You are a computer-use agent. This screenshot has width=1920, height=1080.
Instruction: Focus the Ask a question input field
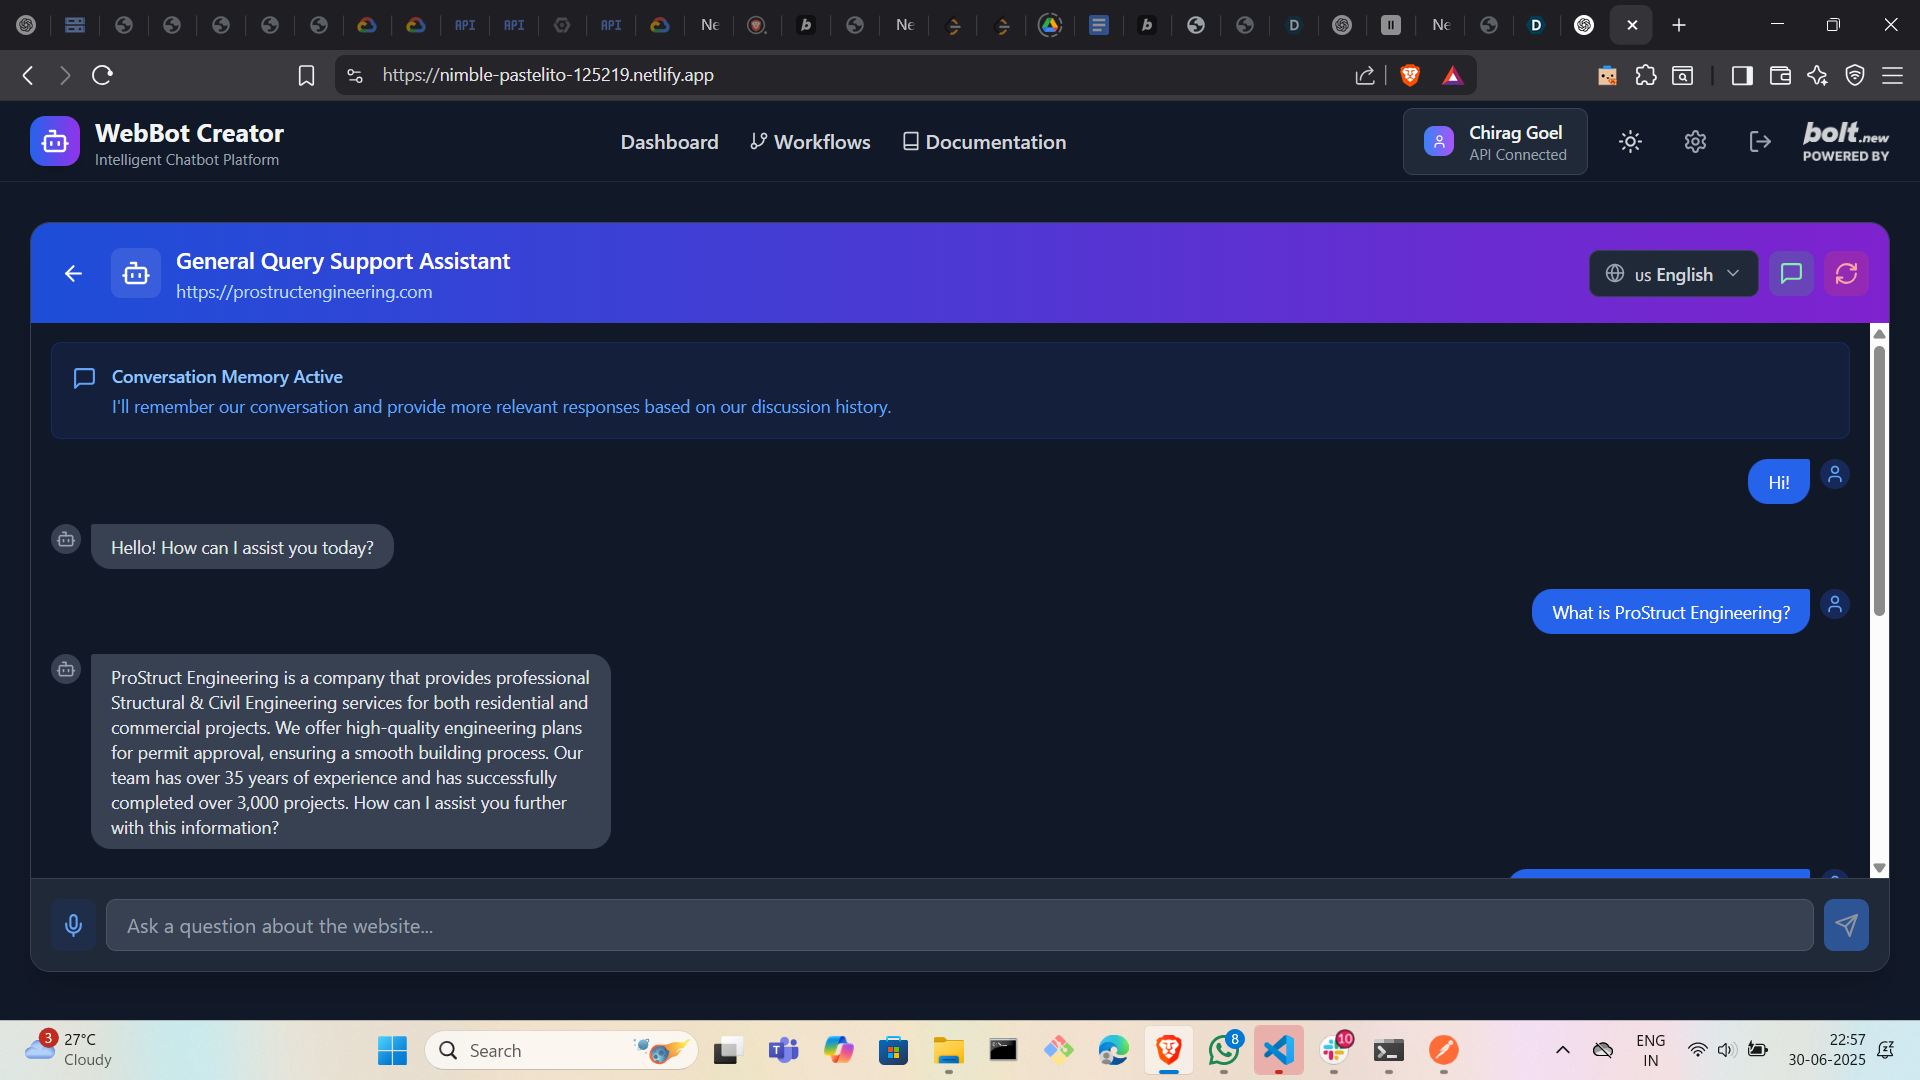(958, 925)
